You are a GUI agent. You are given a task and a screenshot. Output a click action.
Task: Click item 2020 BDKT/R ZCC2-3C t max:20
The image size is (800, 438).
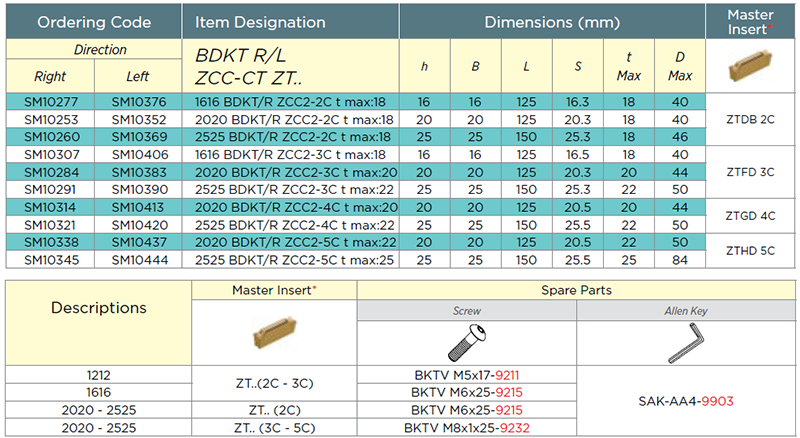click(296, 173)
